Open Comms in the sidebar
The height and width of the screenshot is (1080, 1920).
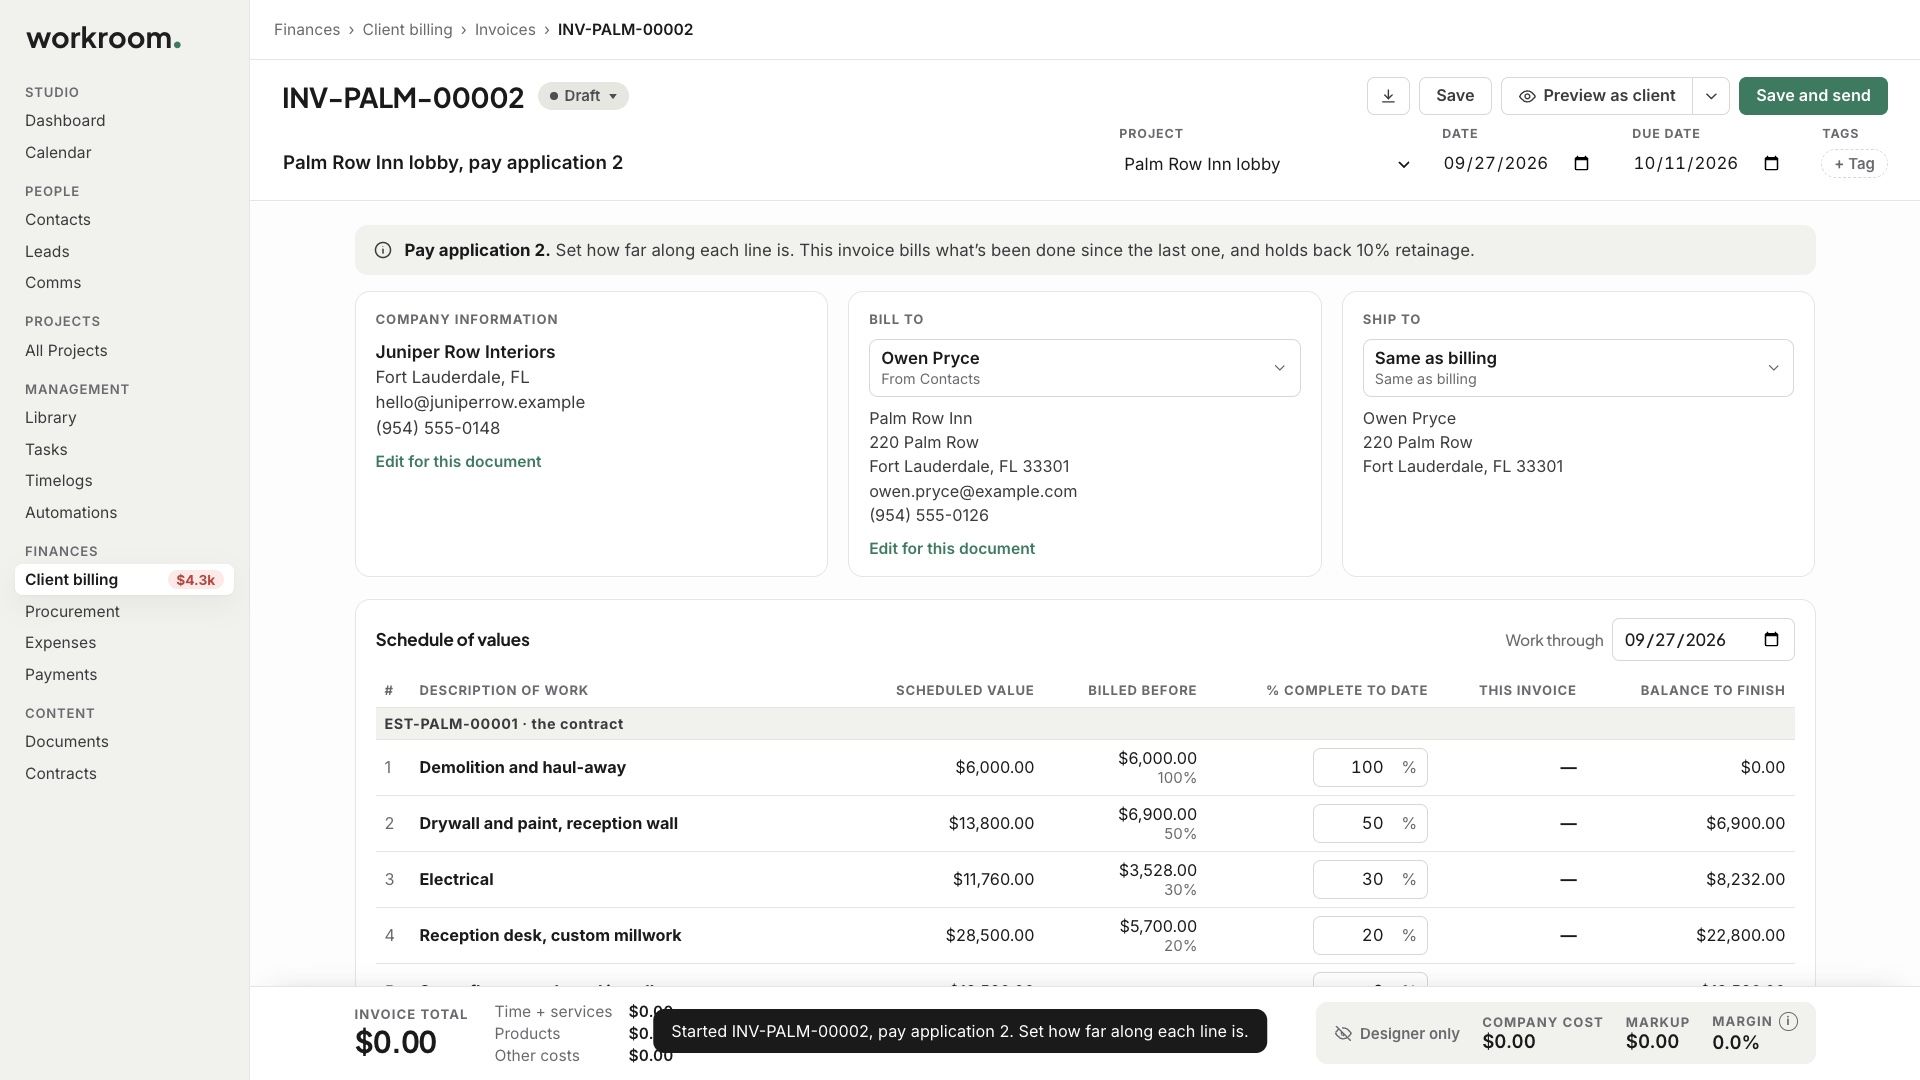(x=53, y=283)
